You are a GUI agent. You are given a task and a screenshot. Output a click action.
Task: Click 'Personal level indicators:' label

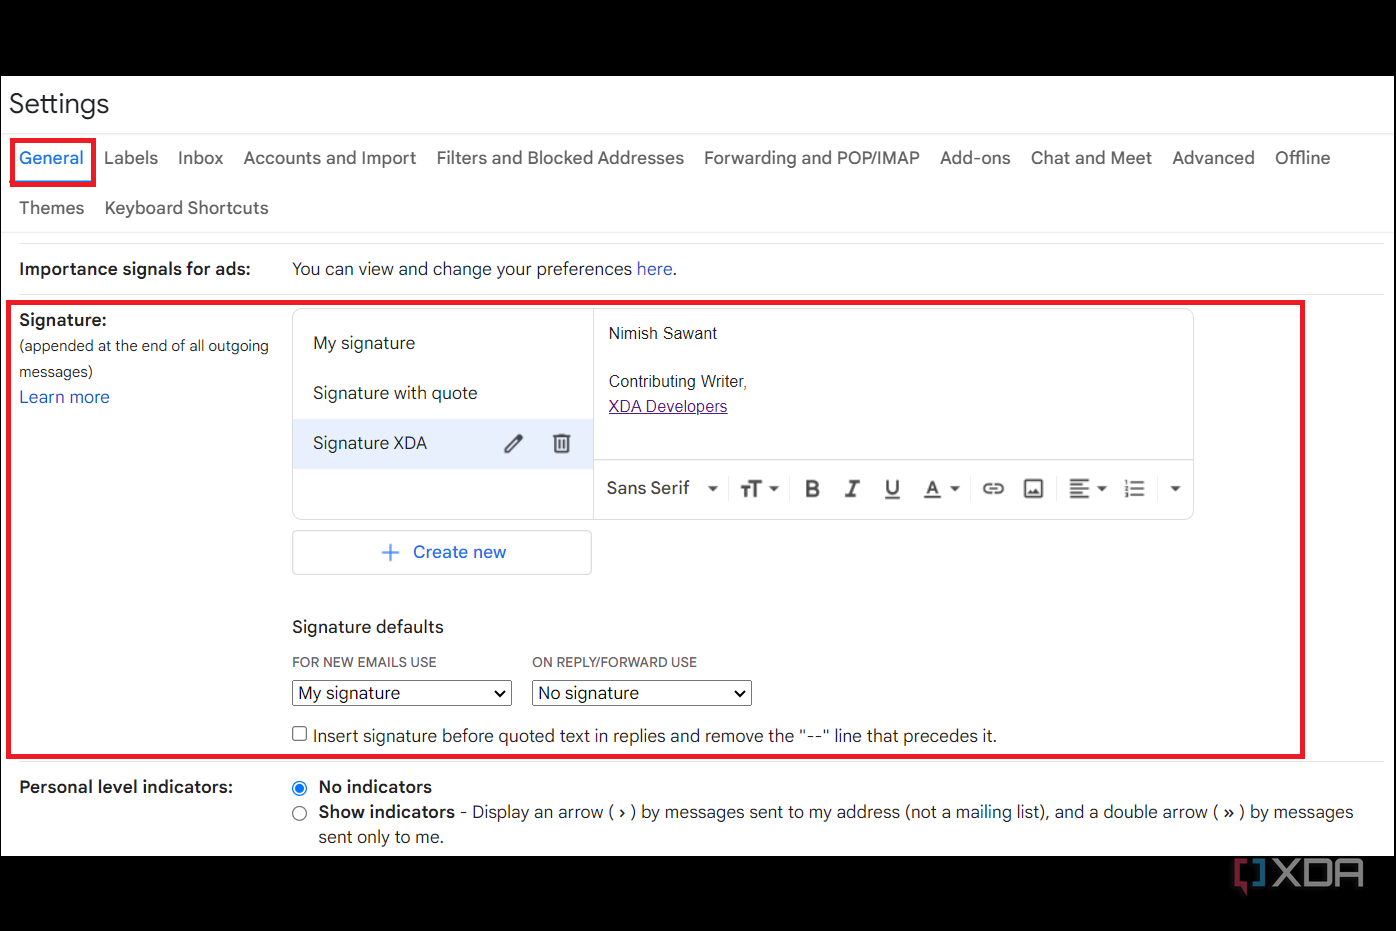[x=126, y=787]
